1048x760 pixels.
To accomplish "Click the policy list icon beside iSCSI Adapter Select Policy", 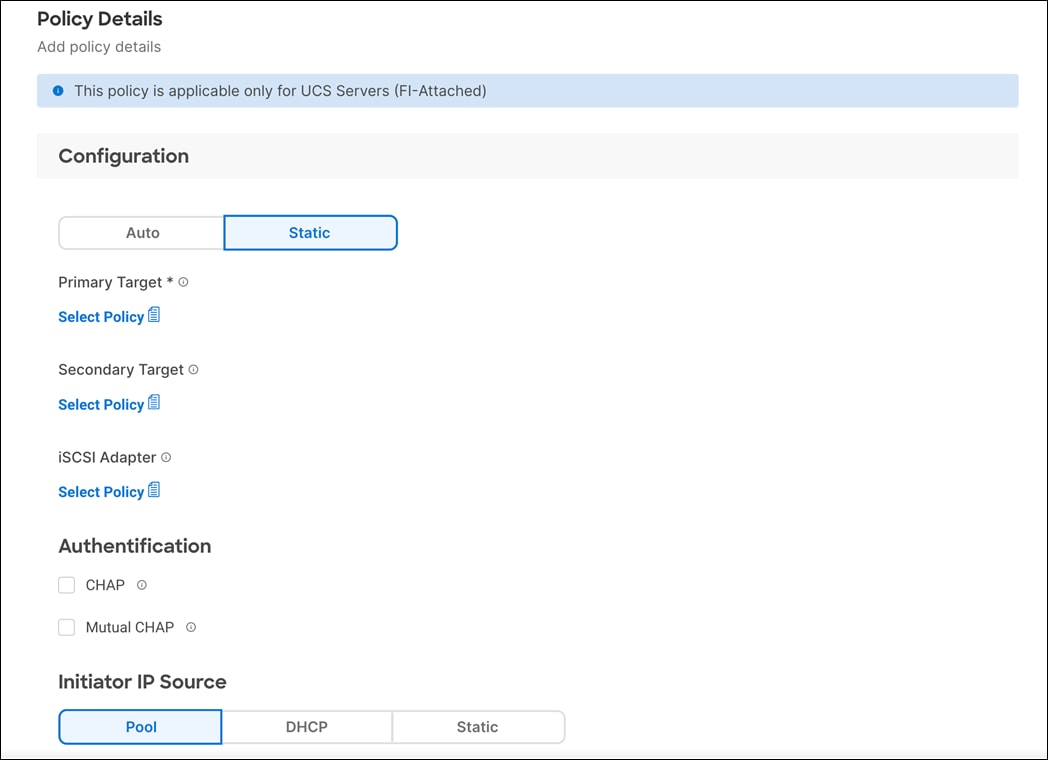I will tap(156, 489).
